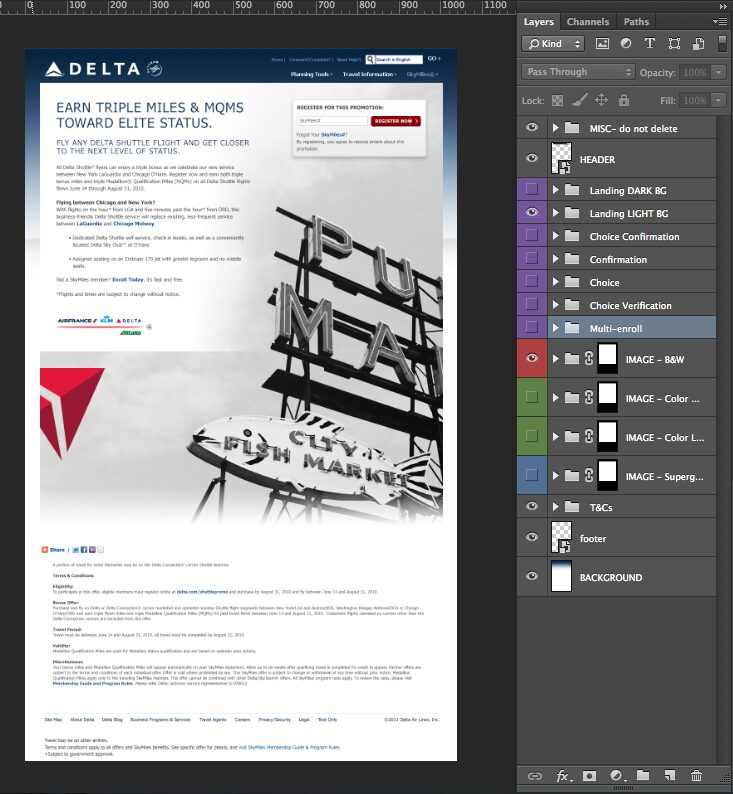The image size is (733, 794).
Task: Switch to the Channels tab
Action: (588, 22)
